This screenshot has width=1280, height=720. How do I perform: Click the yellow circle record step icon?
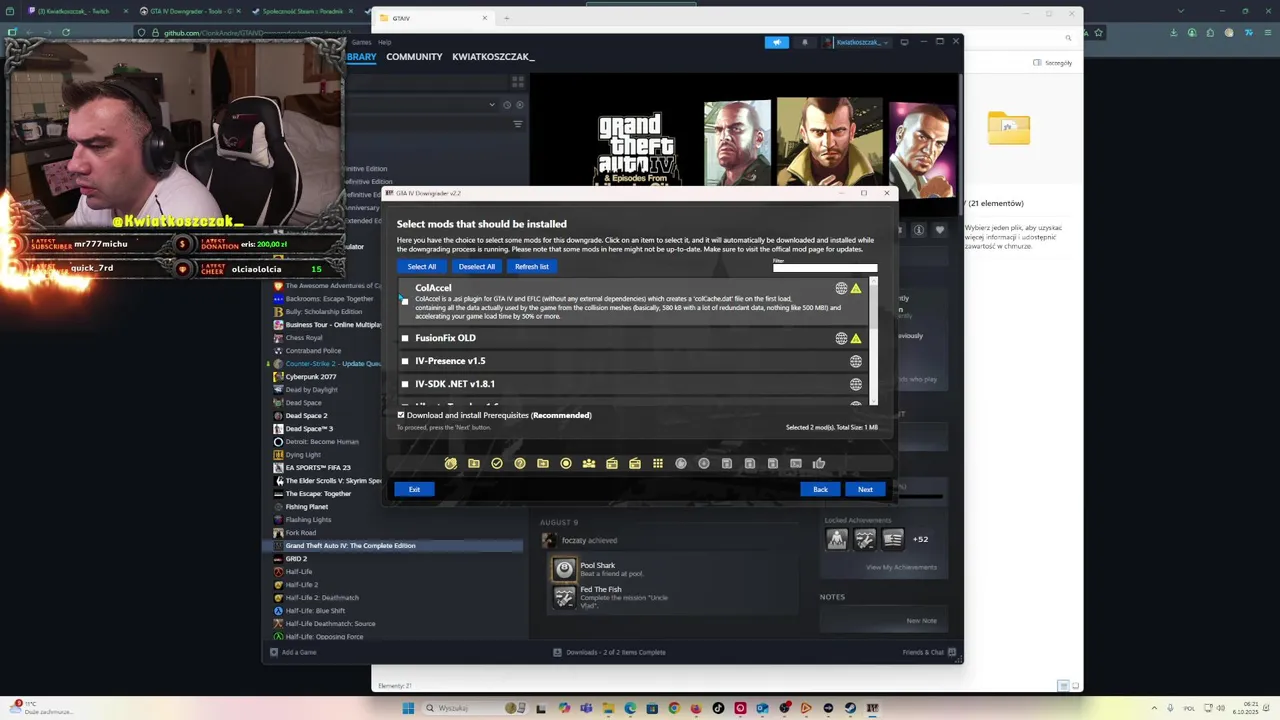(566, 463)
